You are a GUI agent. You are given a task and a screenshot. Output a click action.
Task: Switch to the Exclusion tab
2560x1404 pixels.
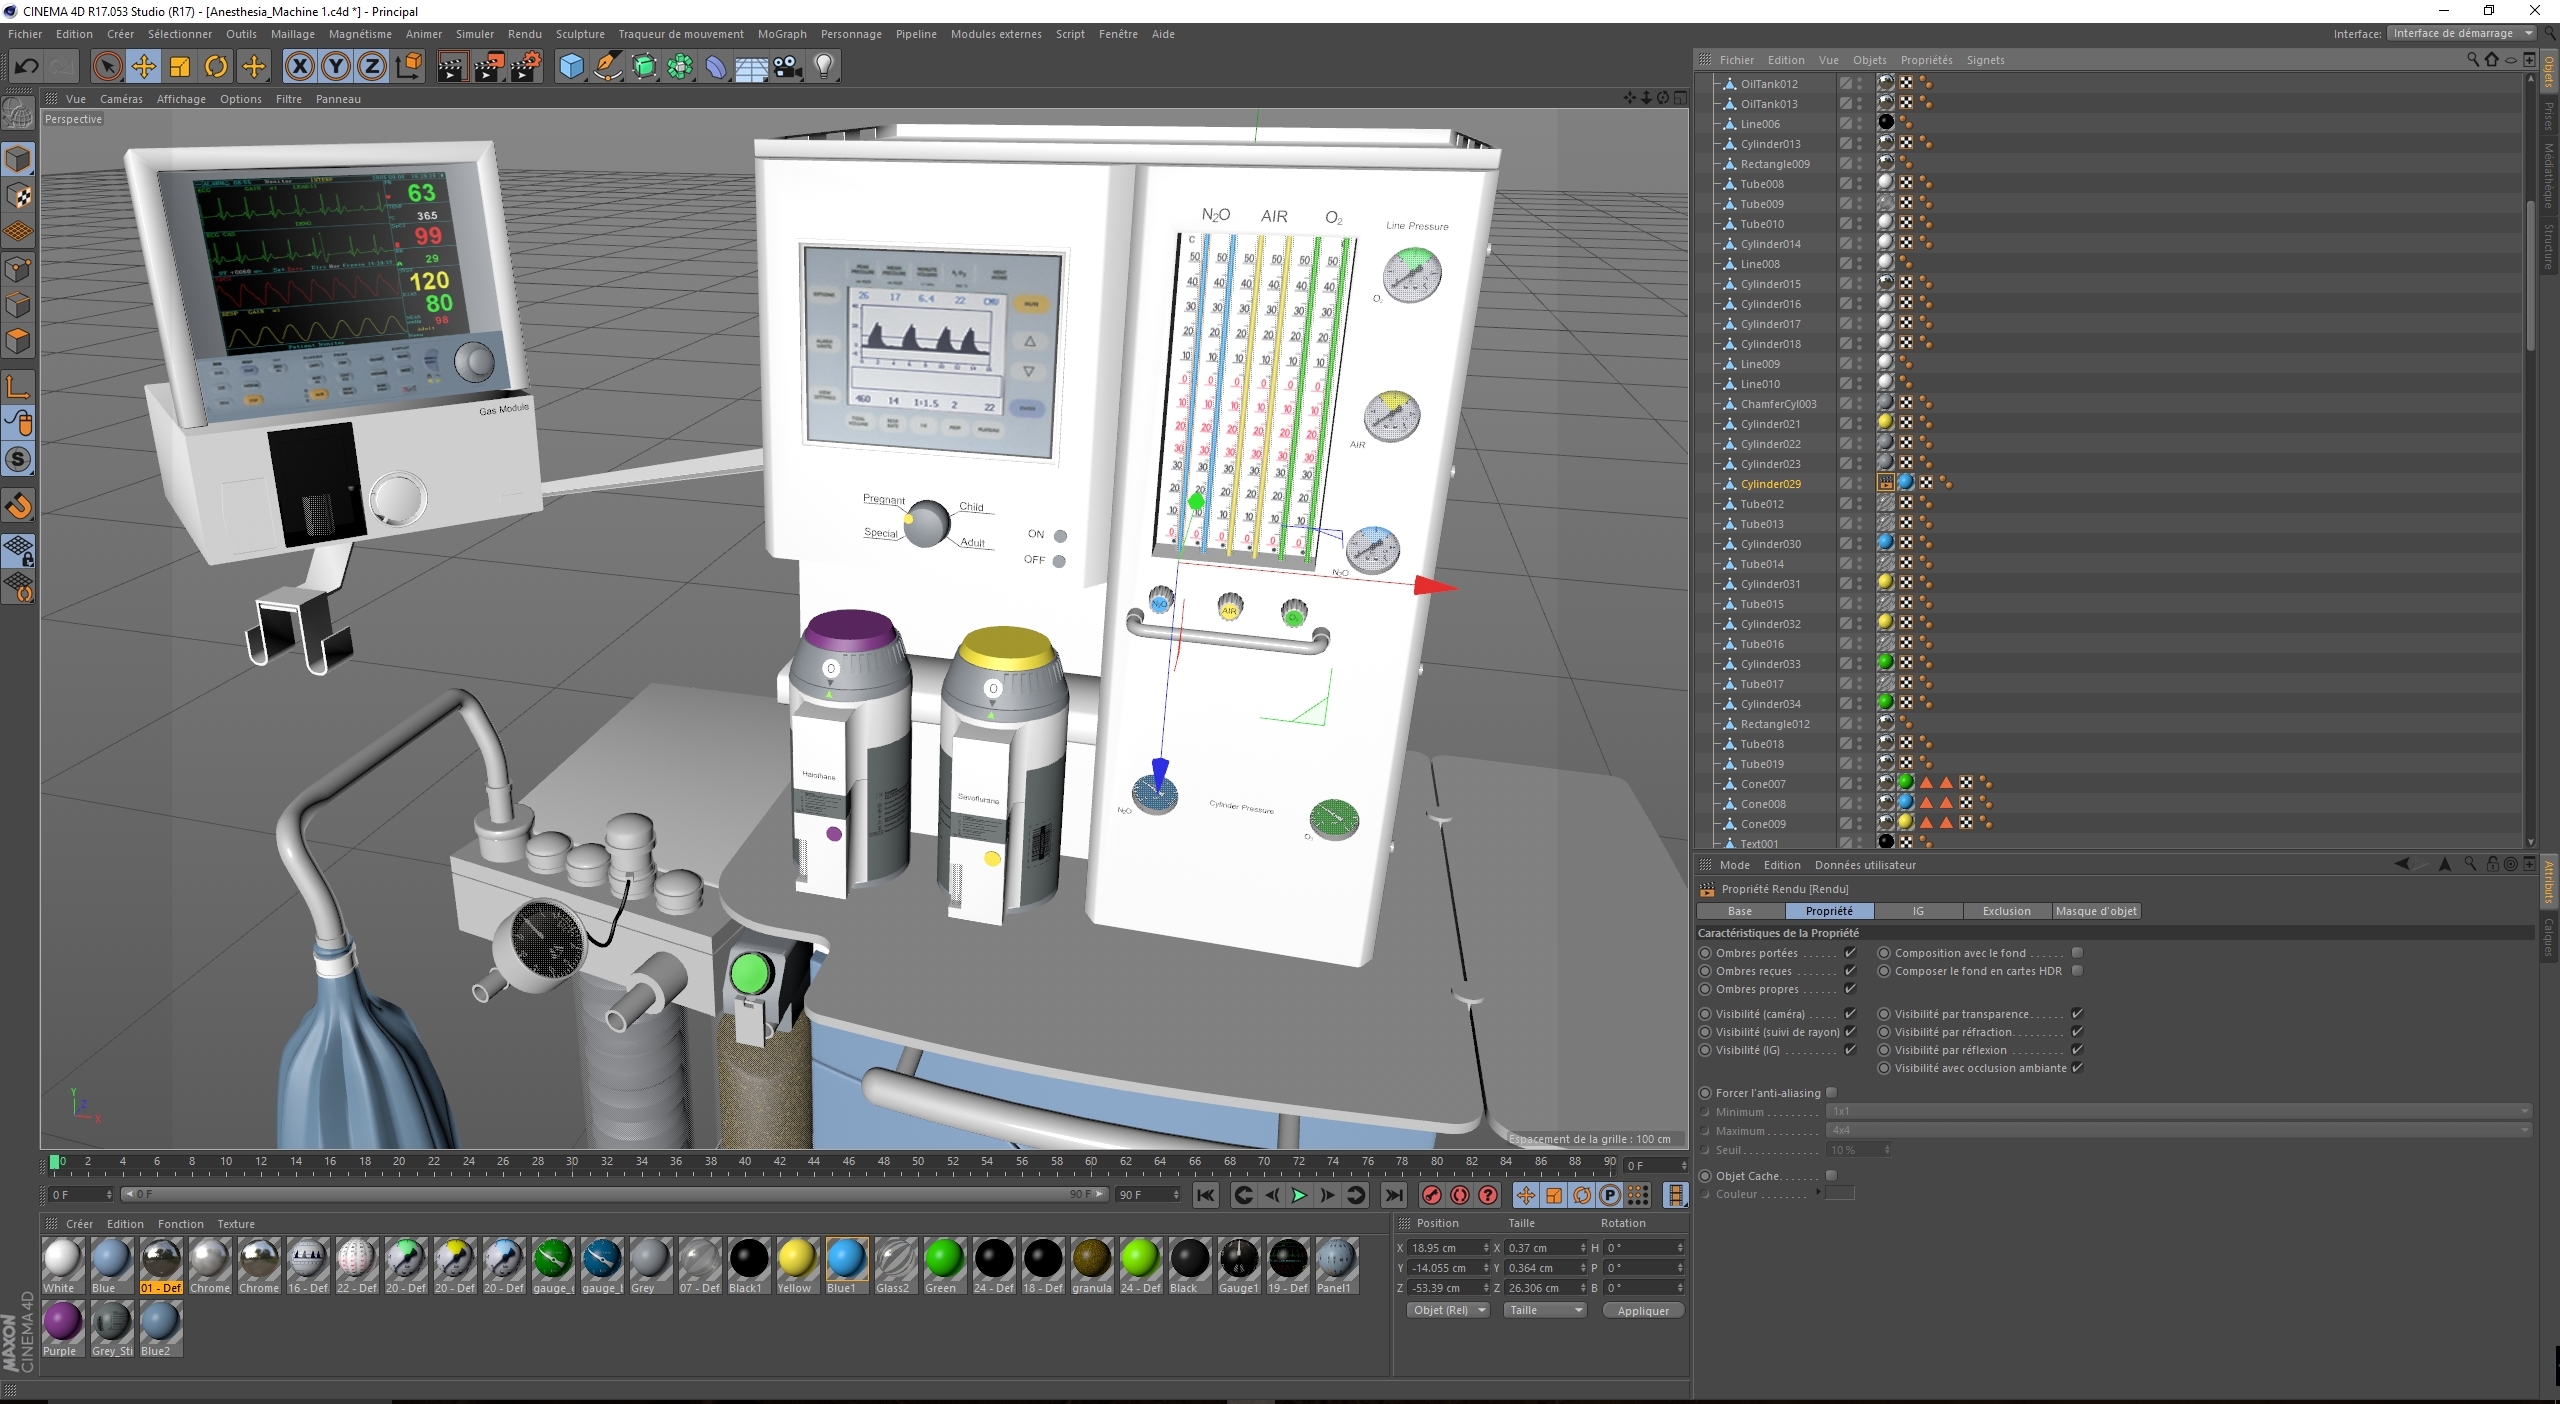tap(2006, 911)
